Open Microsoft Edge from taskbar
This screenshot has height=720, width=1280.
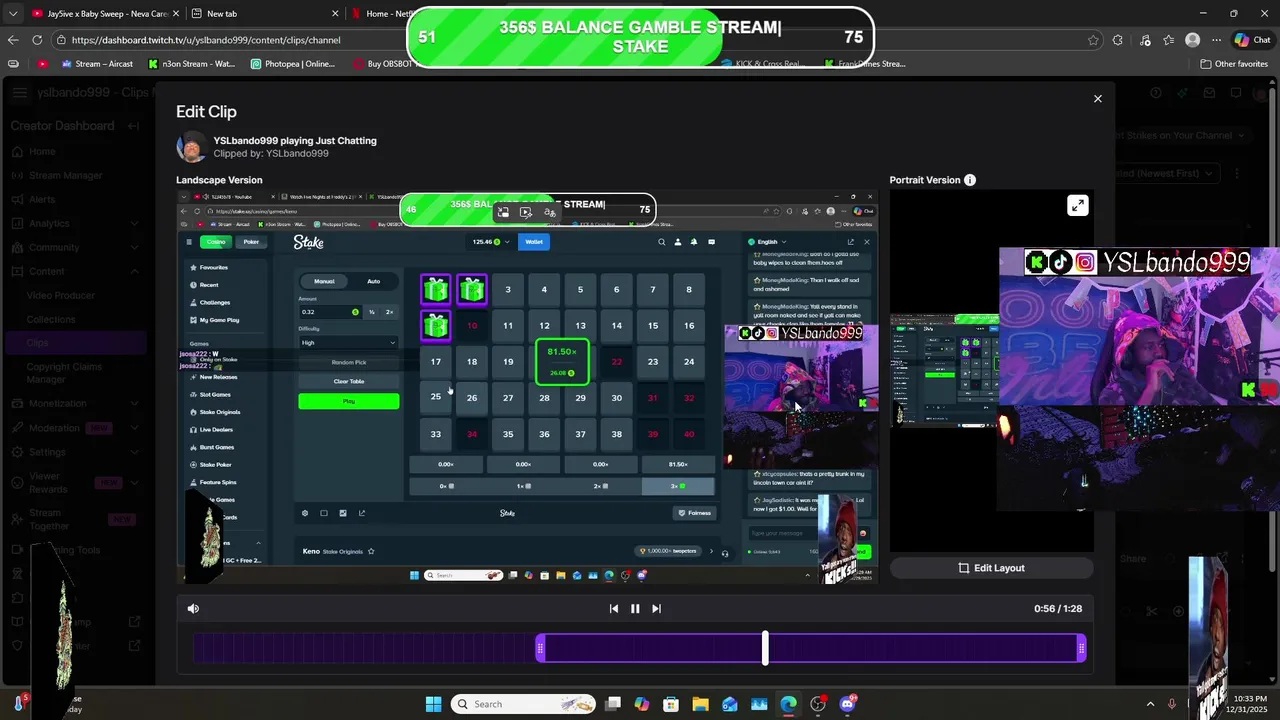coord(789,704)
